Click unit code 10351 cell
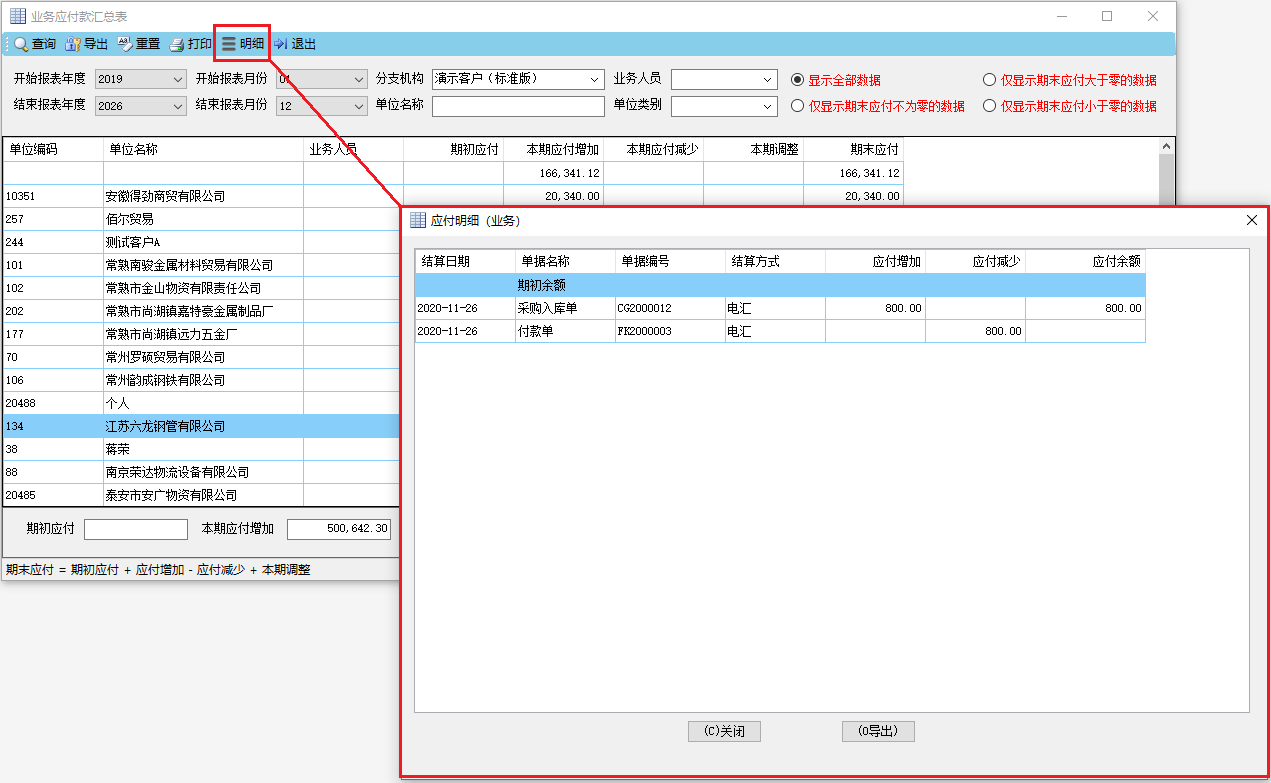 click(53, 196)
